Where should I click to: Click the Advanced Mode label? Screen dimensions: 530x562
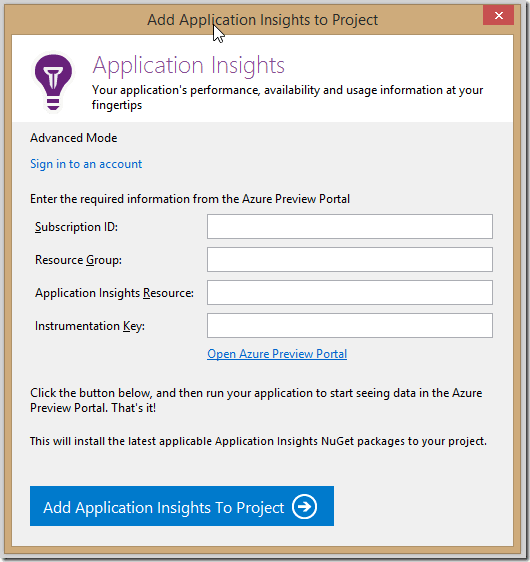pyautogui.click(x=73, y=138)
